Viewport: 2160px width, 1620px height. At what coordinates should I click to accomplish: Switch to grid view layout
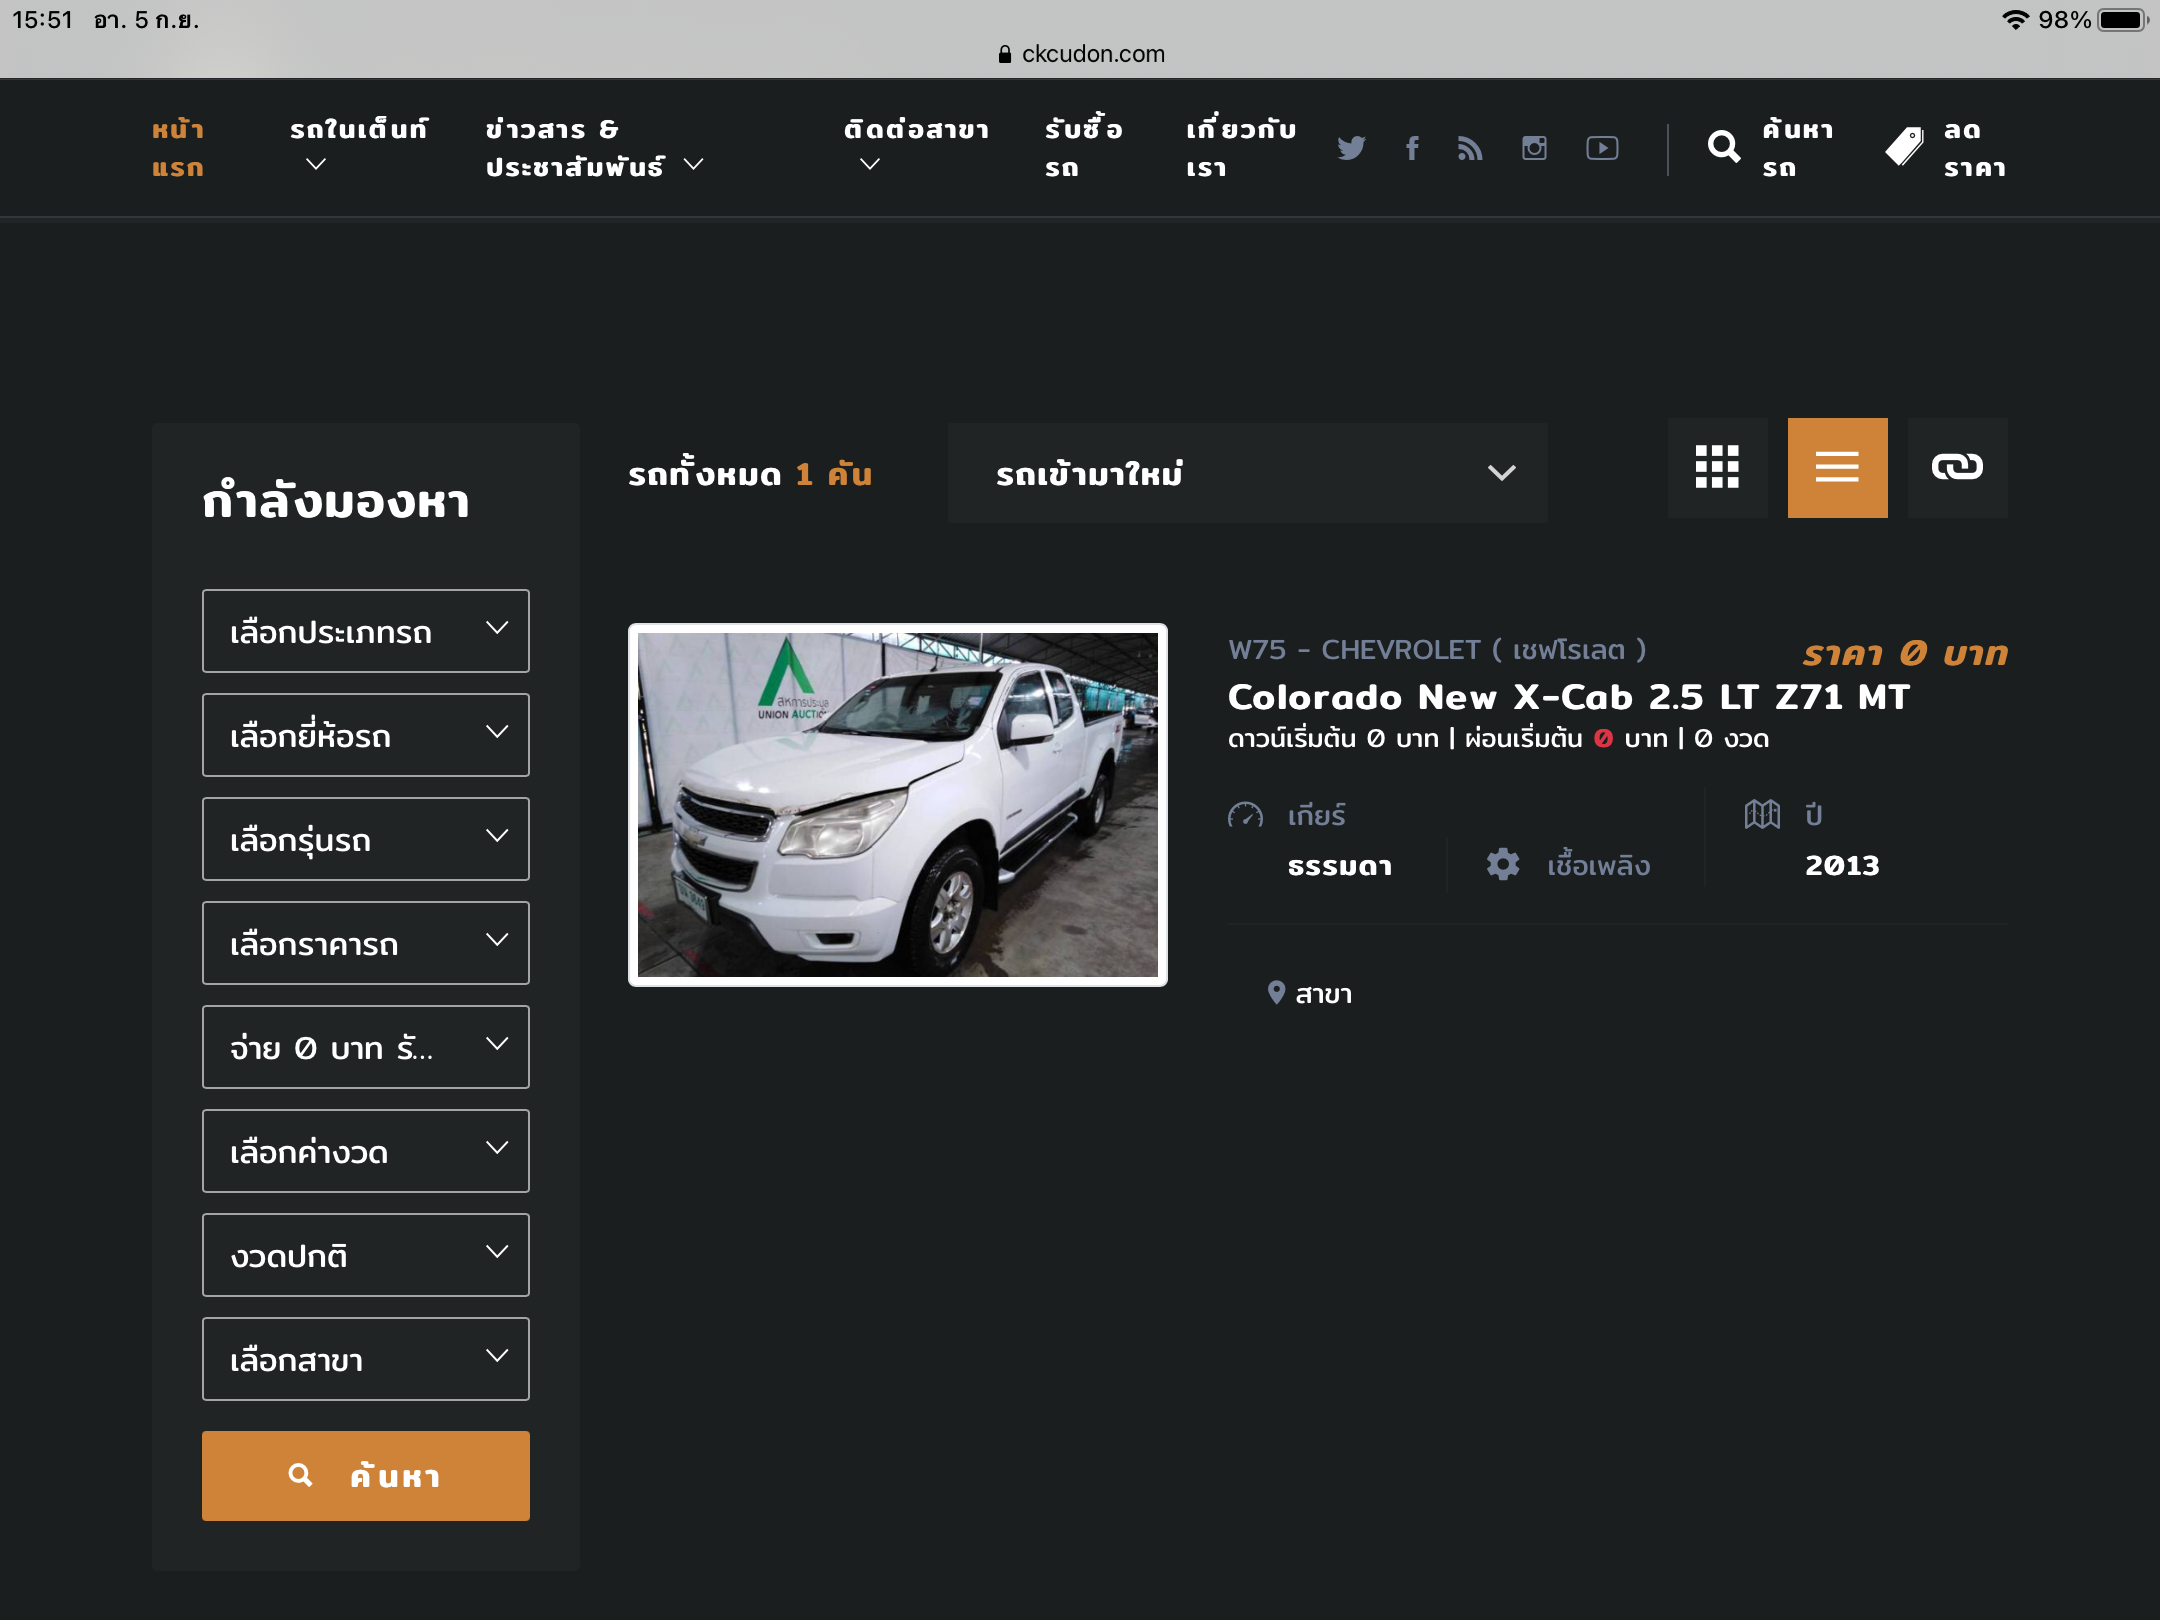pos(1717,467)
